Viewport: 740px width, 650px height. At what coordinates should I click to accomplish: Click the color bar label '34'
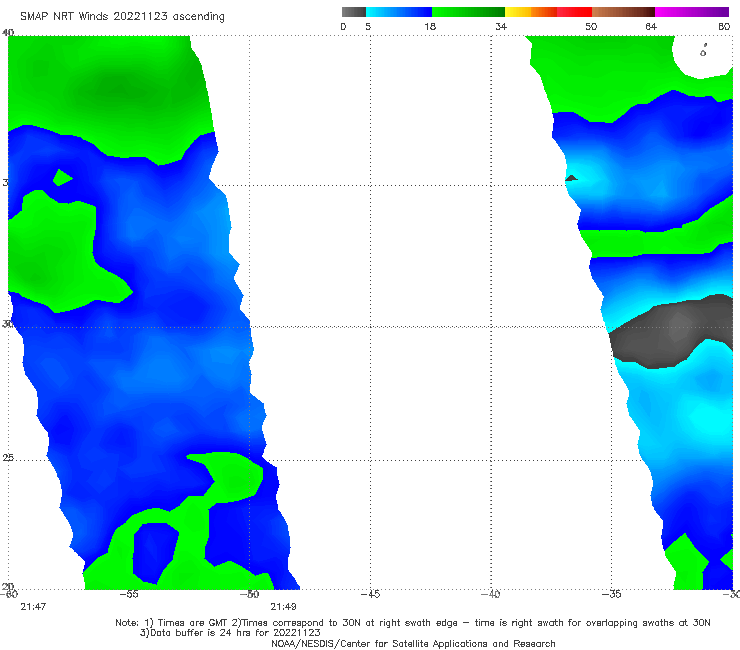(501, 26)
